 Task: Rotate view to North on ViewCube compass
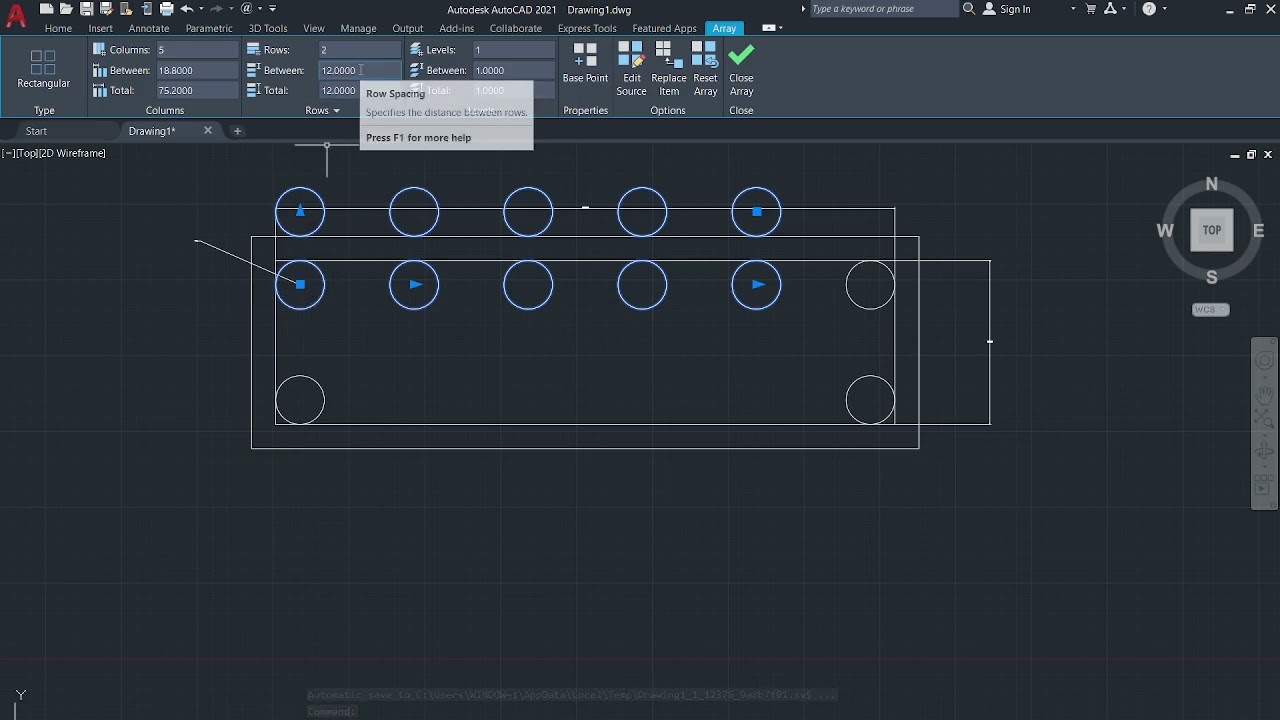[x=1211, y=184]
